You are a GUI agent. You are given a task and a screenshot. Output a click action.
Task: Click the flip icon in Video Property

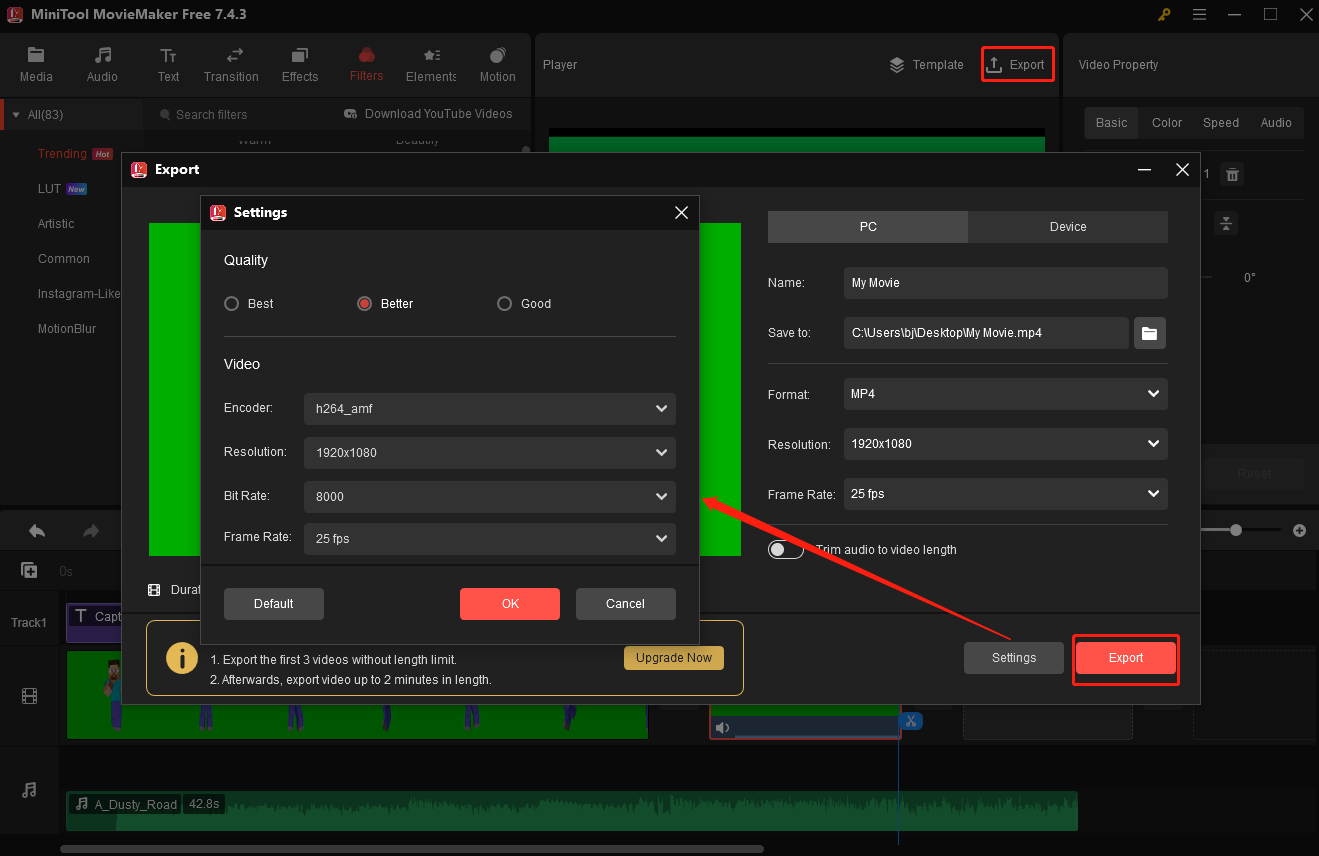(1227, 223)
